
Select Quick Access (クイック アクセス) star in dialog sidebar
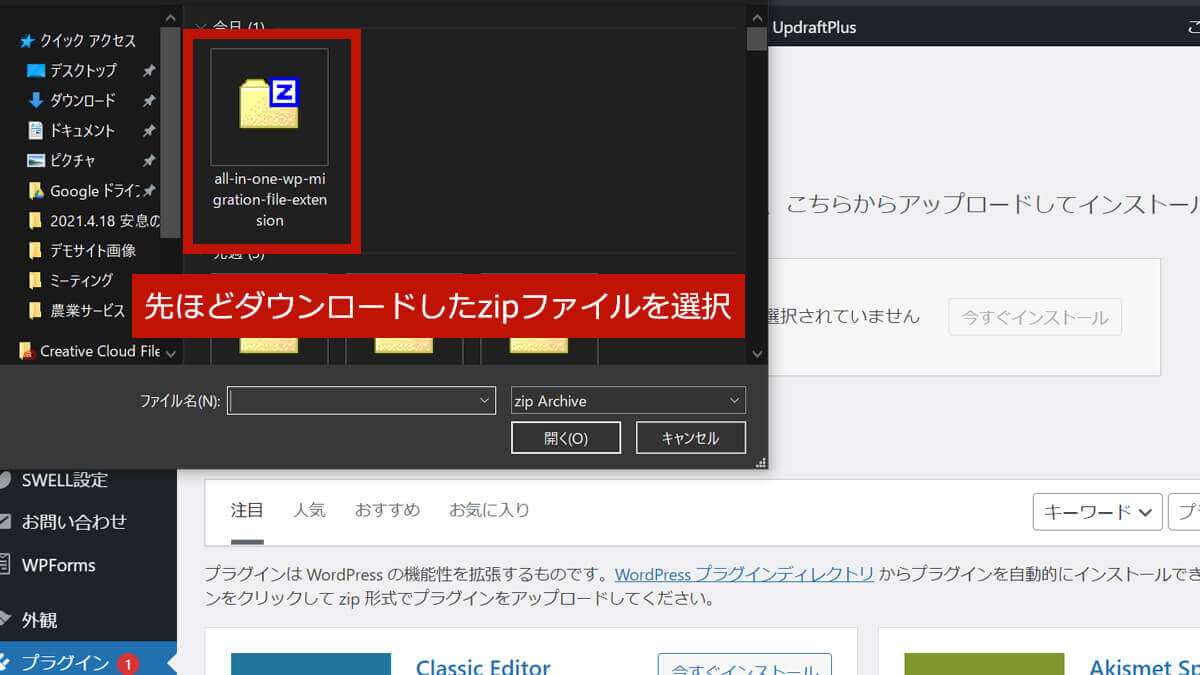pyautogui.click(x=27, y=41)
